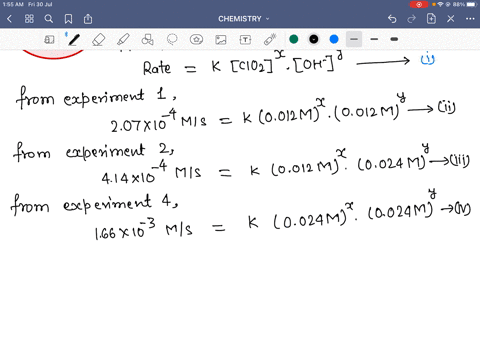
Task: Bookmark the current page
Action: 68,19
